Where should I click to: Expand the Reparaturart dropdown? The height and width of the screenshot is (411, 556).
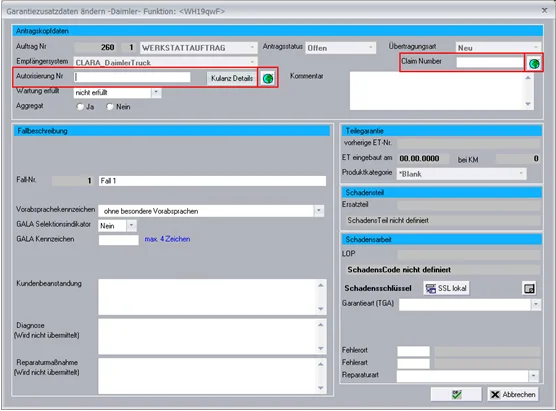pyautogui.click(x=533, y=376)
